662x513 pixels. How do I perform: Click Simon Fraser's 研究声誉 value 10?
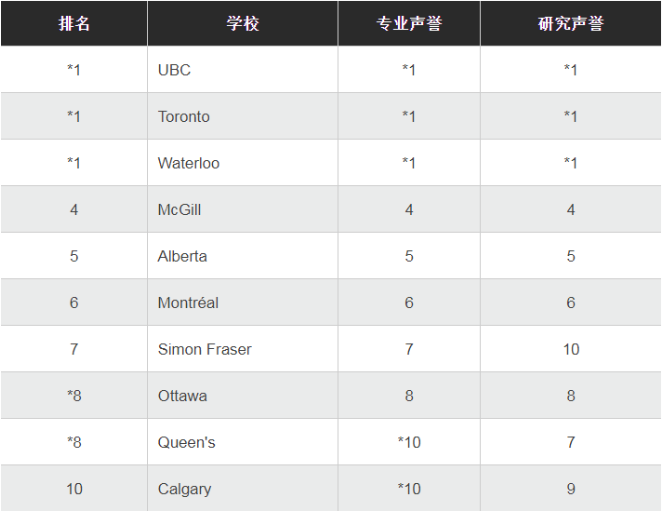point(570,349)
